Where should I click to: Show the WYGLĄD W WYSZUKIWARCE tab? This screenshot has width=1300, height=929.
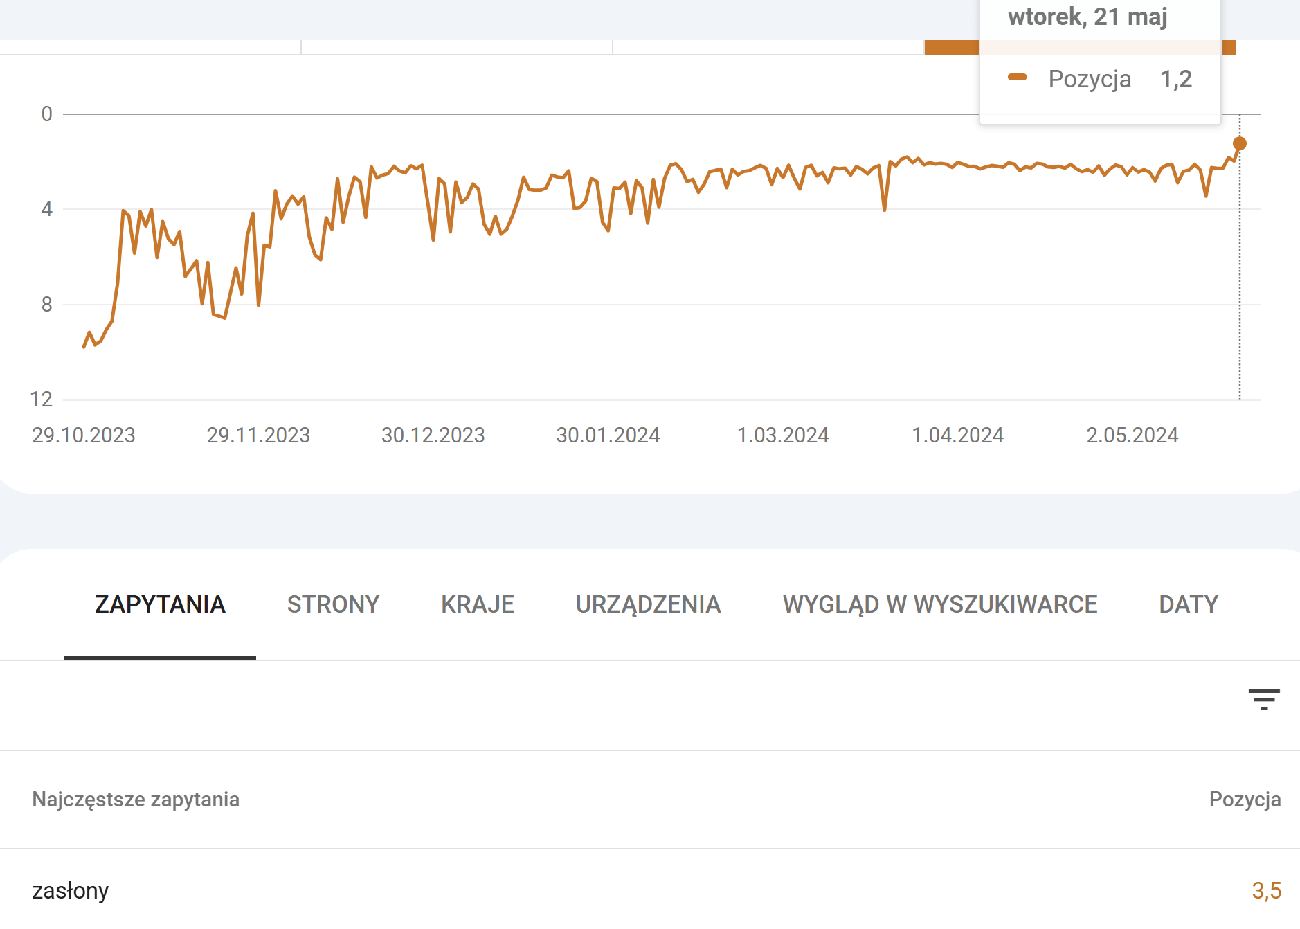point(940,605)
